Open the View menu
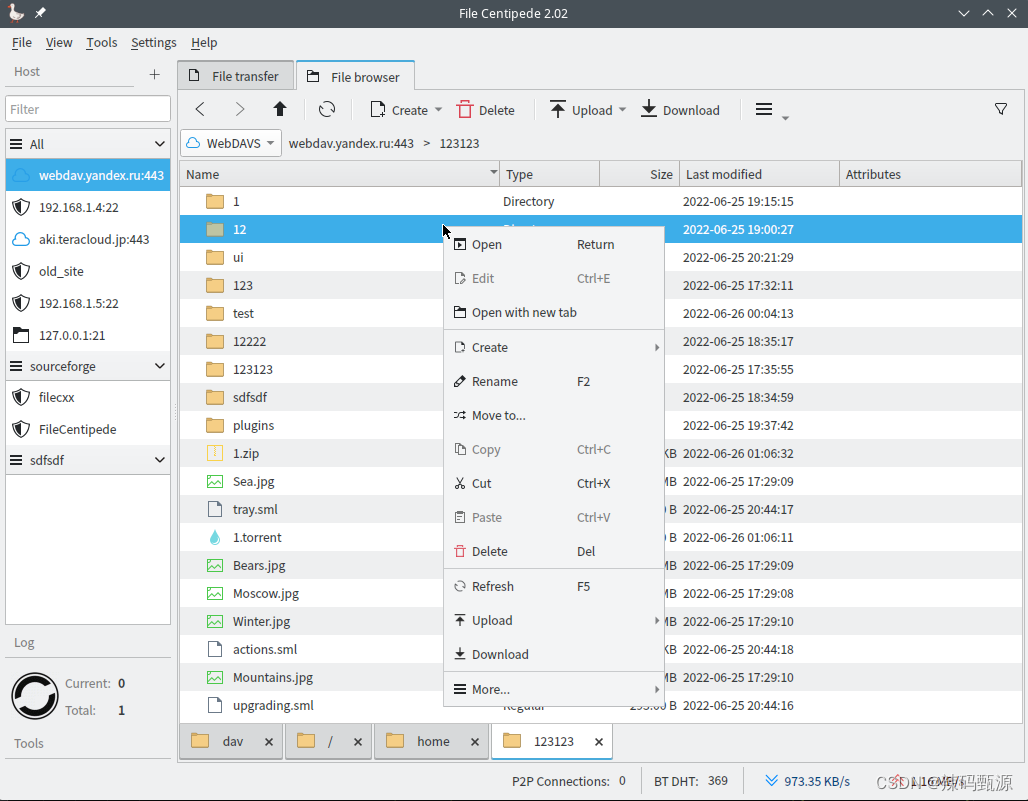 59,43
